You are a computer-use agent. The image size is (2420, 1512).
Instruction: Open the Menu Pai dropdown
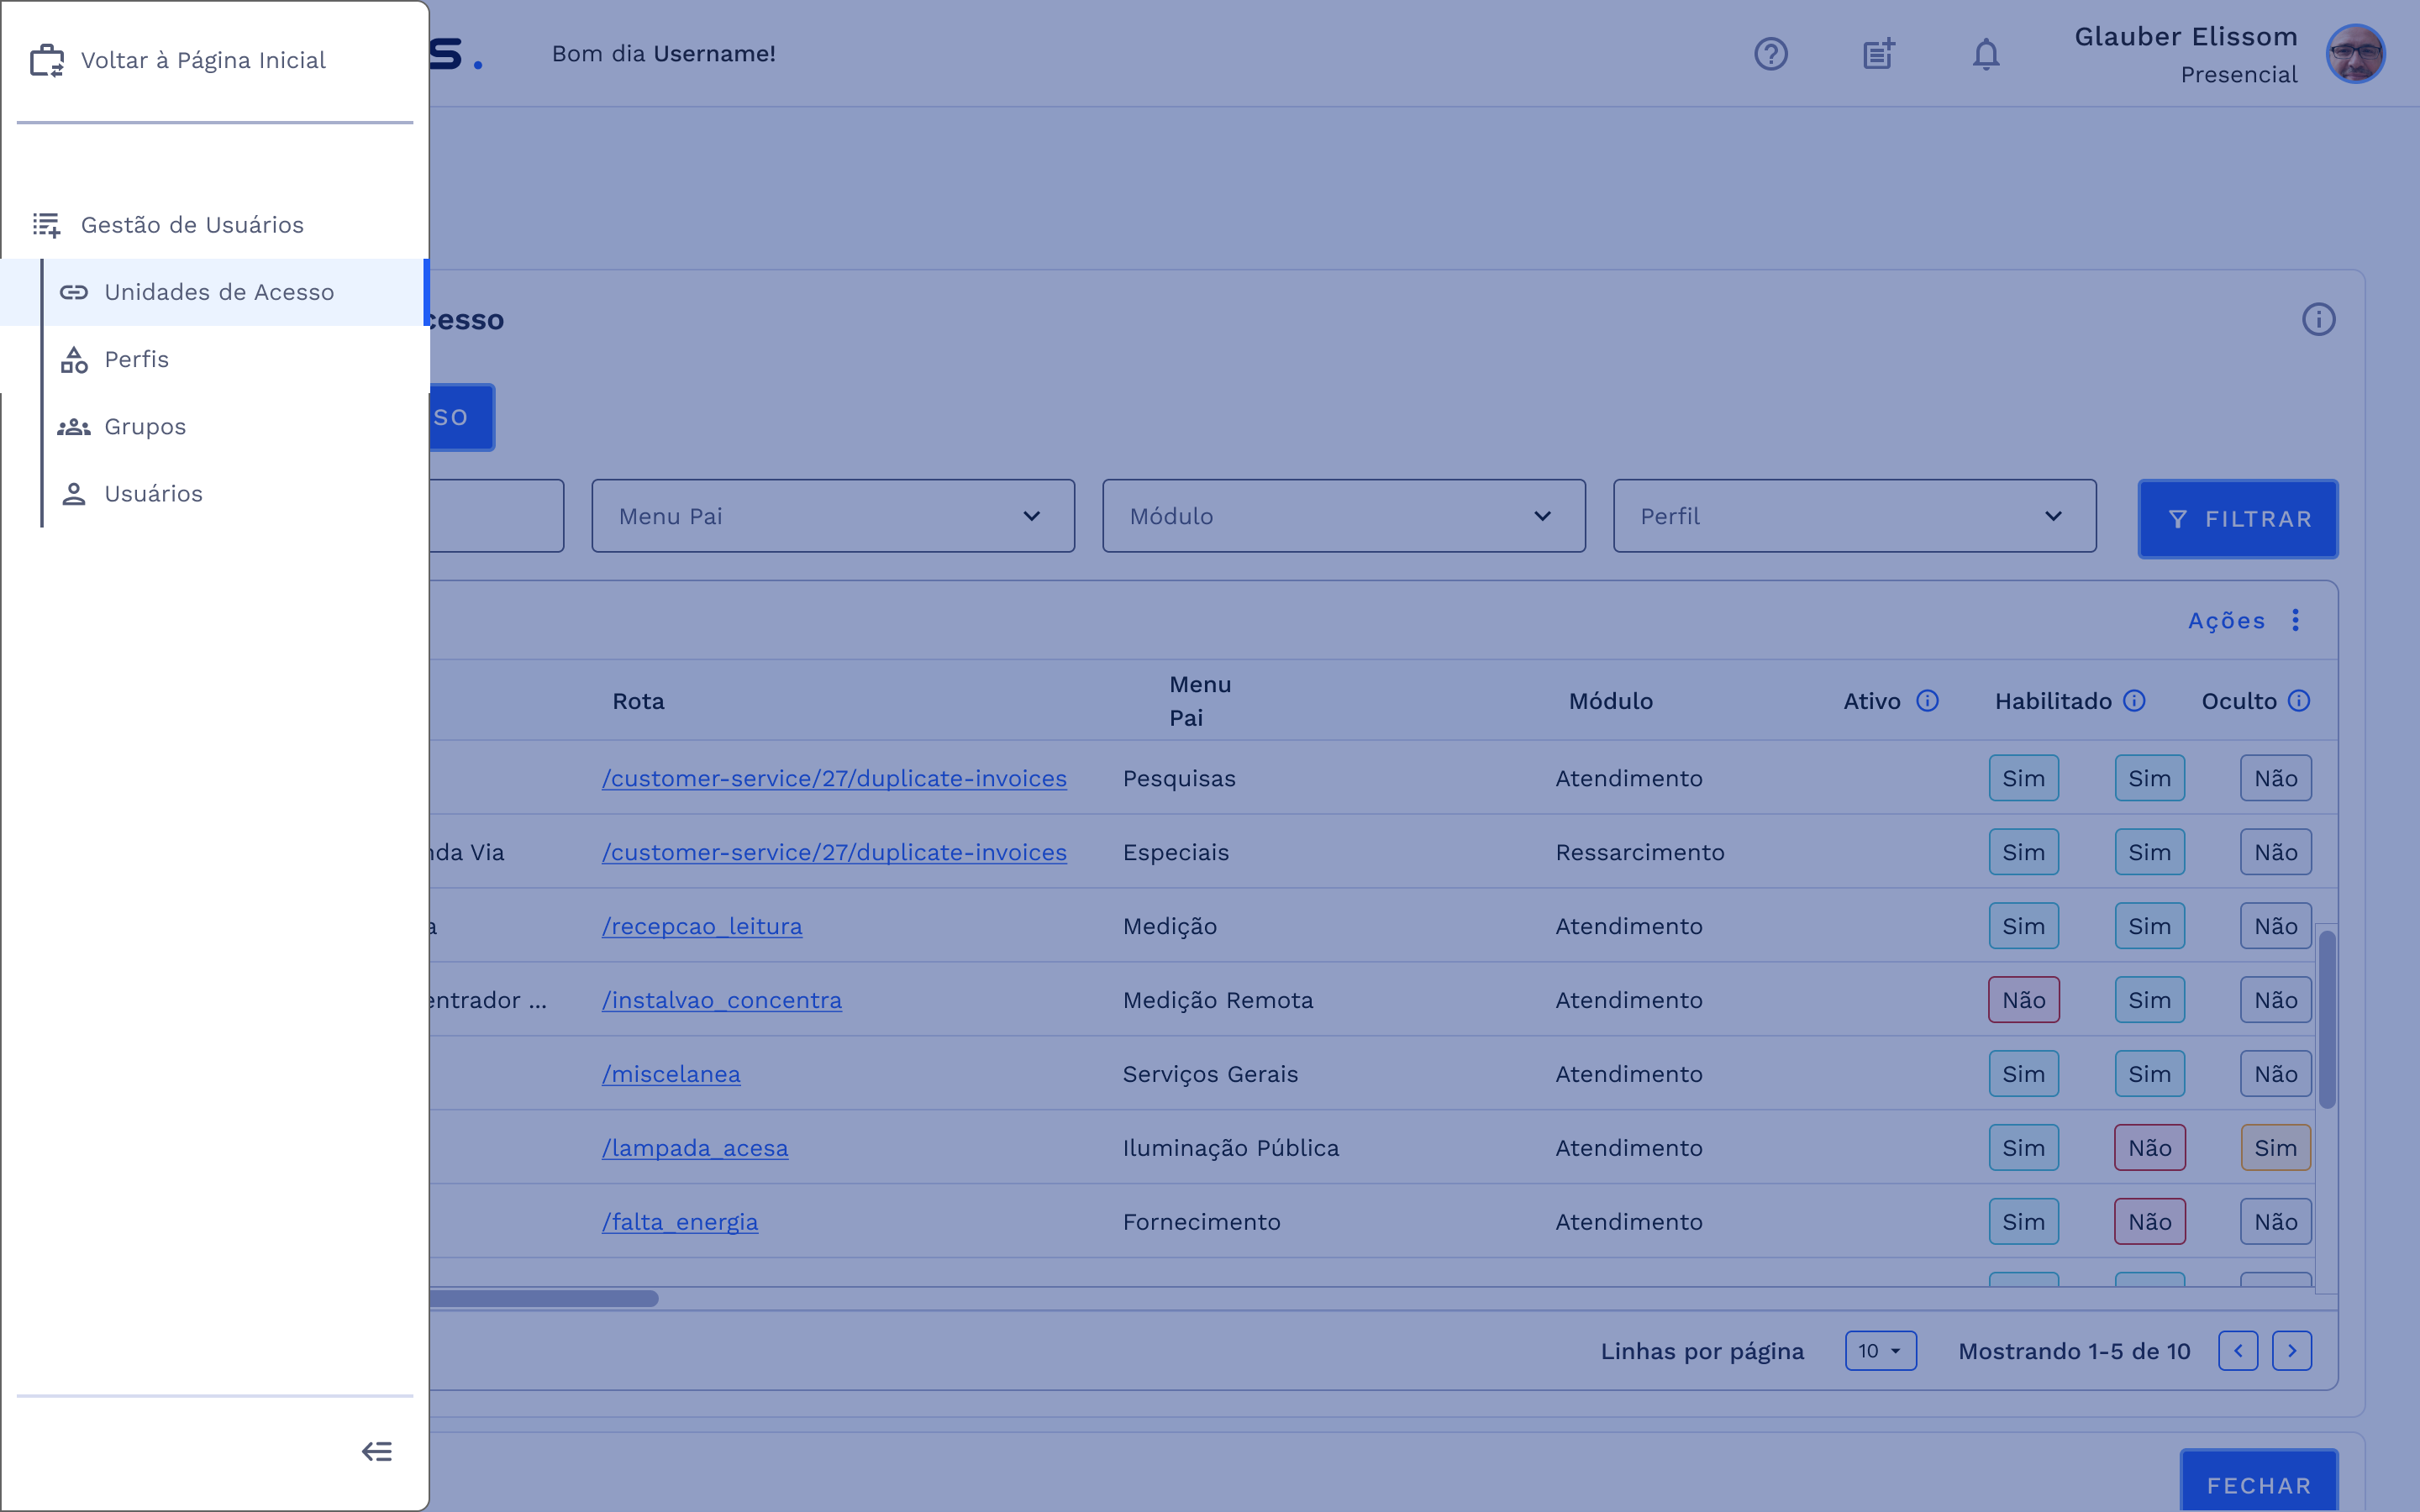click(x=832, y=516)
